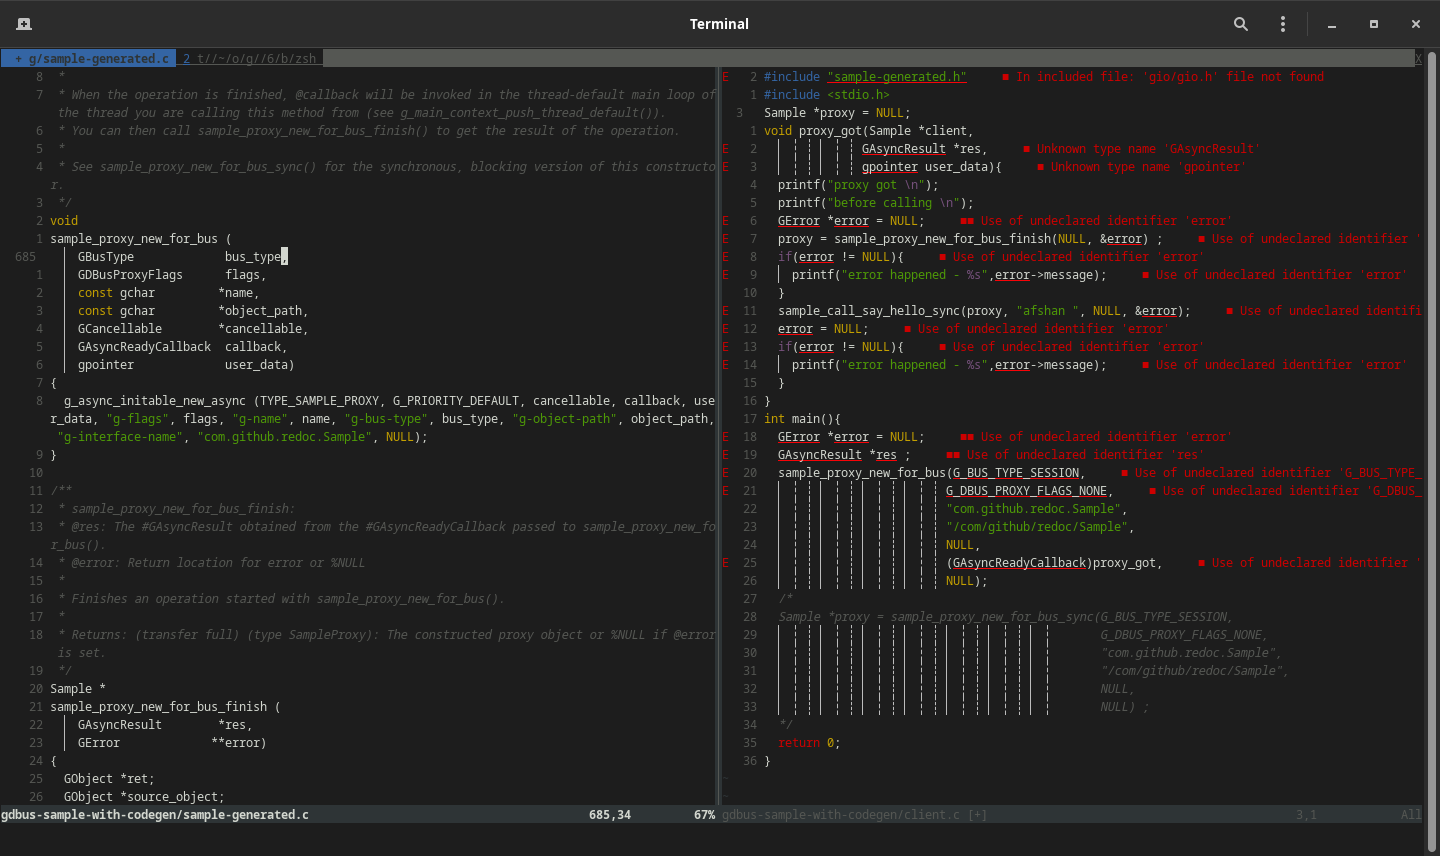The width and height of the screenshot is (1440, 856).
Task: Click the error sign on '(GAsyncReadyCallback)proxy_got,' line
Action: click(x=726, y=563)
